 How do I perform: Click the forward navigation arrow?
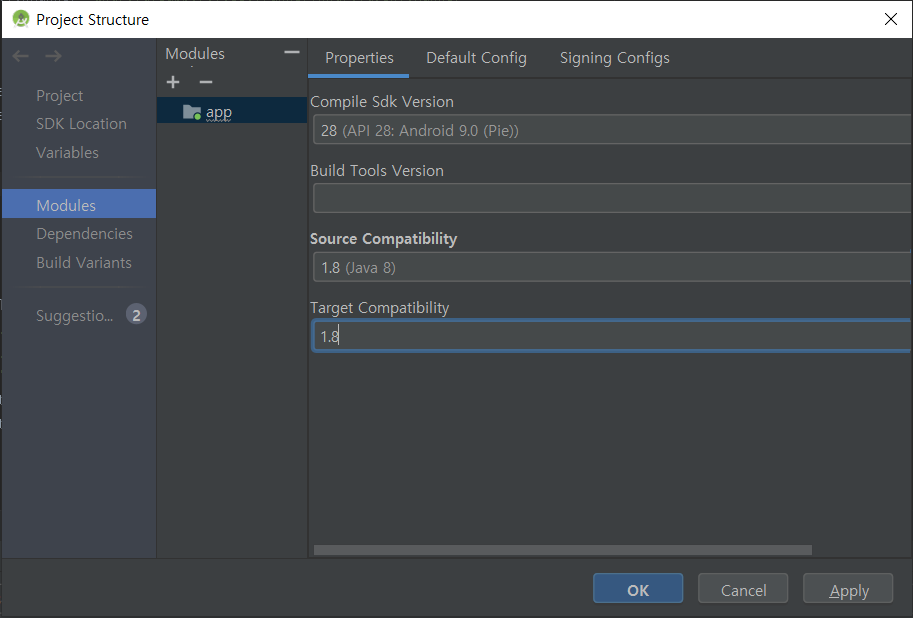pyautogui.click(x=54, y=56)
